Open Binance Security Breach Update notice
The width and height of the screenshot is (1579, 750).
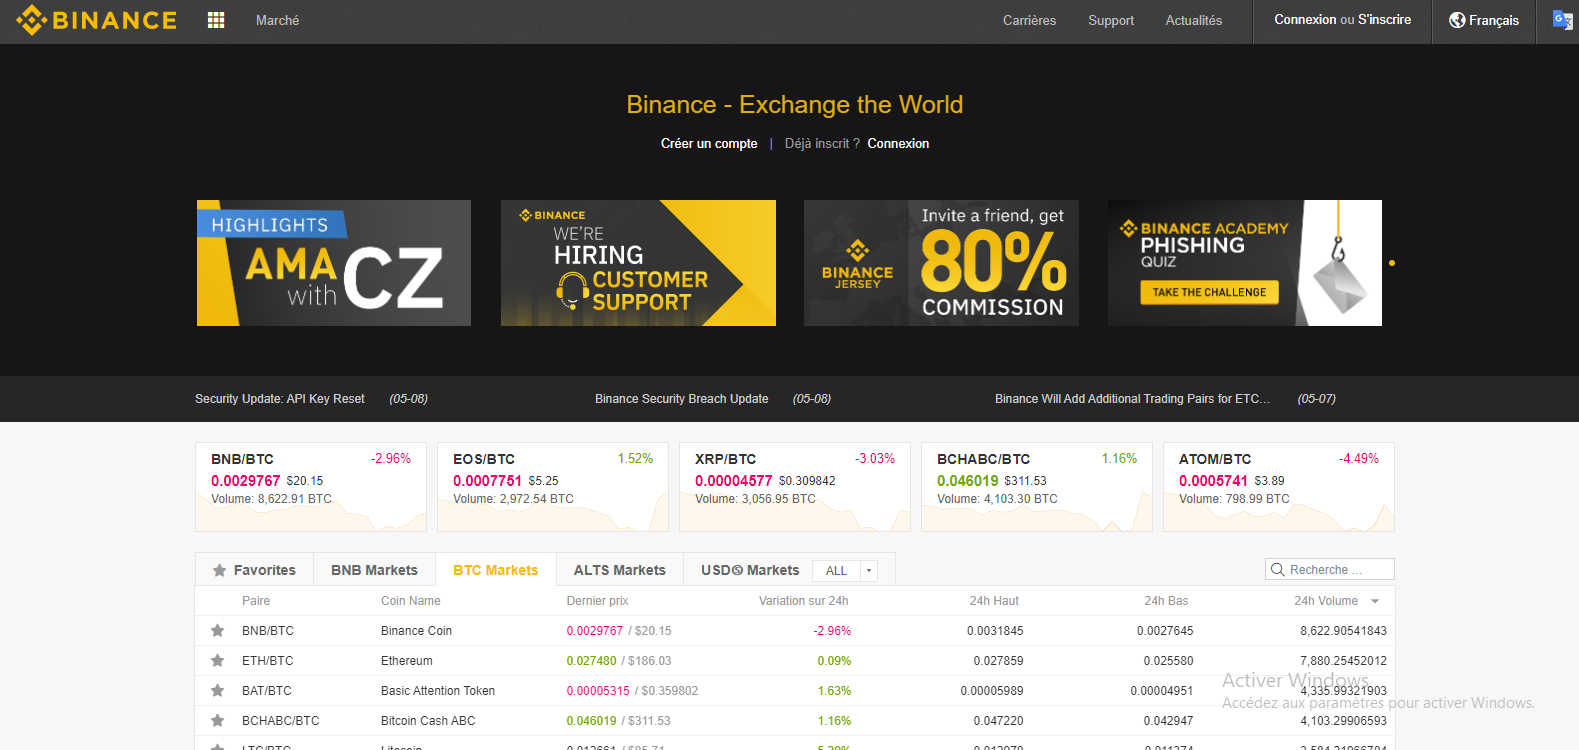click(682, 399)
